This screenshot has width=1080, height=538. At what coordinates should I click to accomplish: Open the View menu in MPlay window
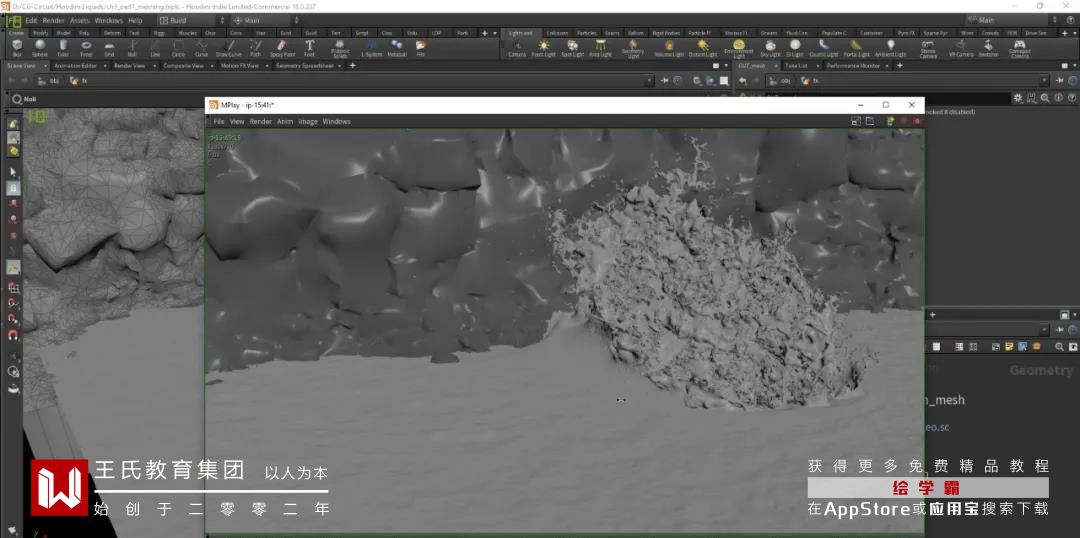(x=237, y=121)
